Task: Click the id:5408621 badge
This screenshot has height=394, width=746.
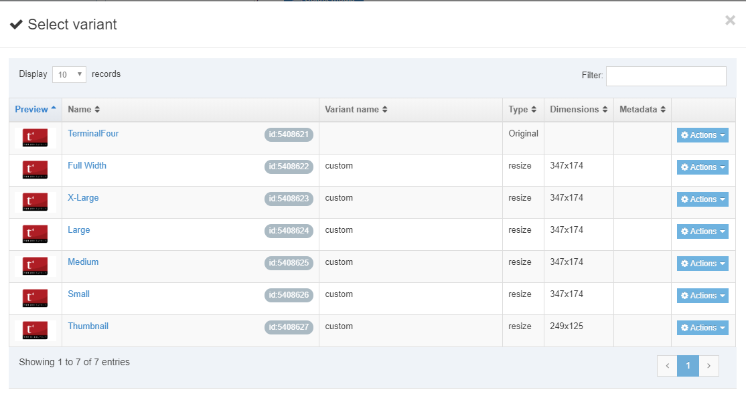Action: pos(289,135)
